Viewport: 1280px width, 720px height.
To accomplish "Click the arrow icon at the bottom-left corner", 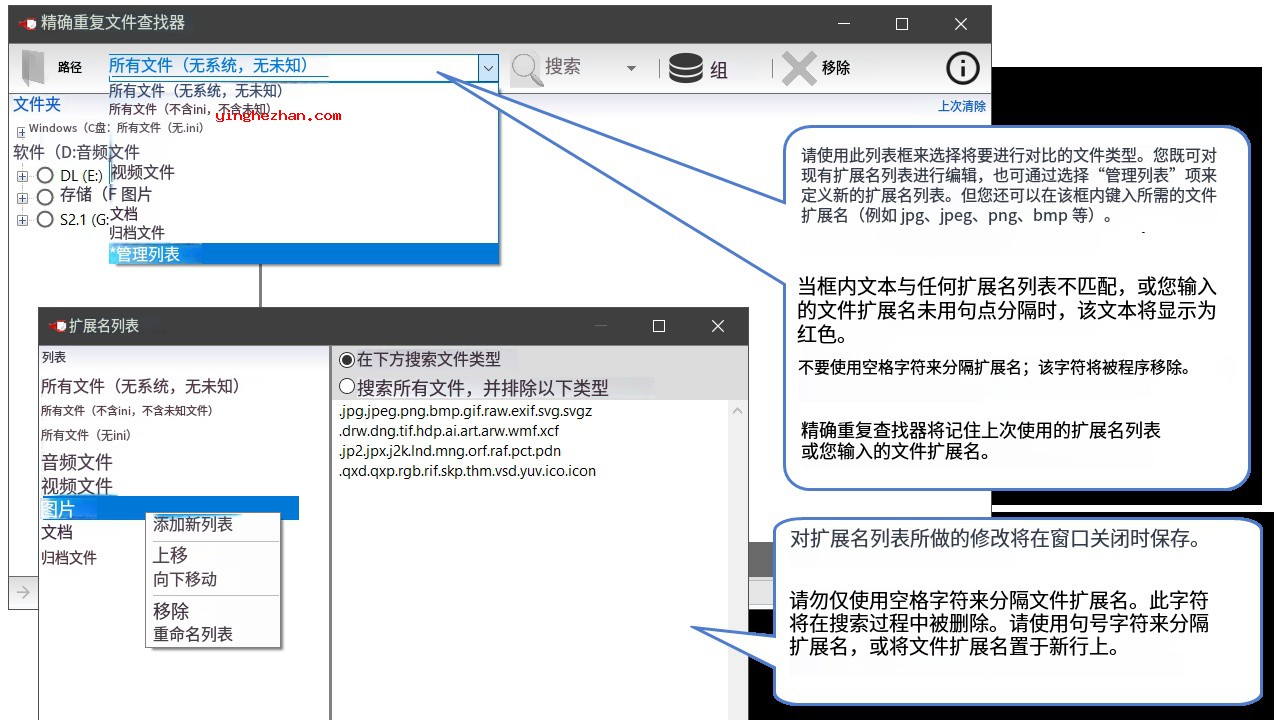I will tap(23, 592).
